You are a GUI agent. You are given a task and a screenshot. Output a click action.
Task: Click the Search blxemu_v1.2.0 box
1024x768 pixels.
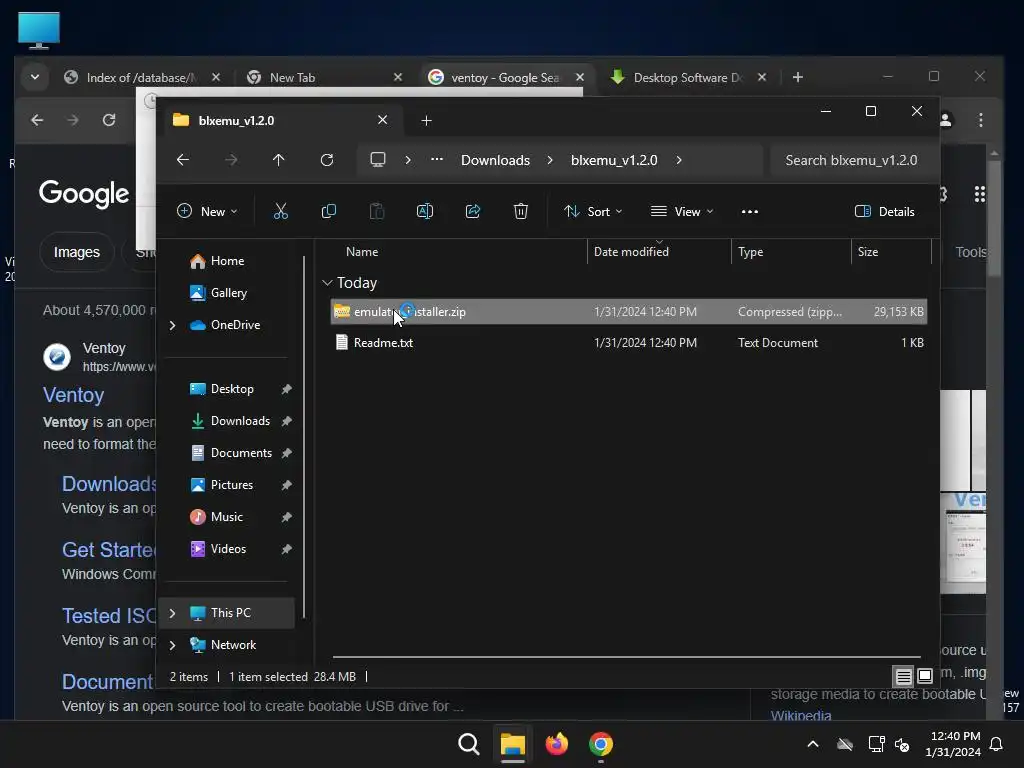[852, 160]
